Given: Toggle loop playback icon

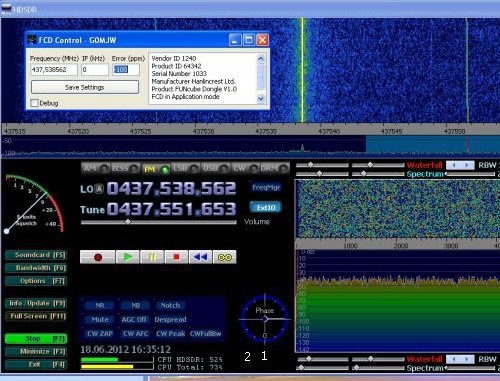Looking at the screenshot, I should 225,257.
